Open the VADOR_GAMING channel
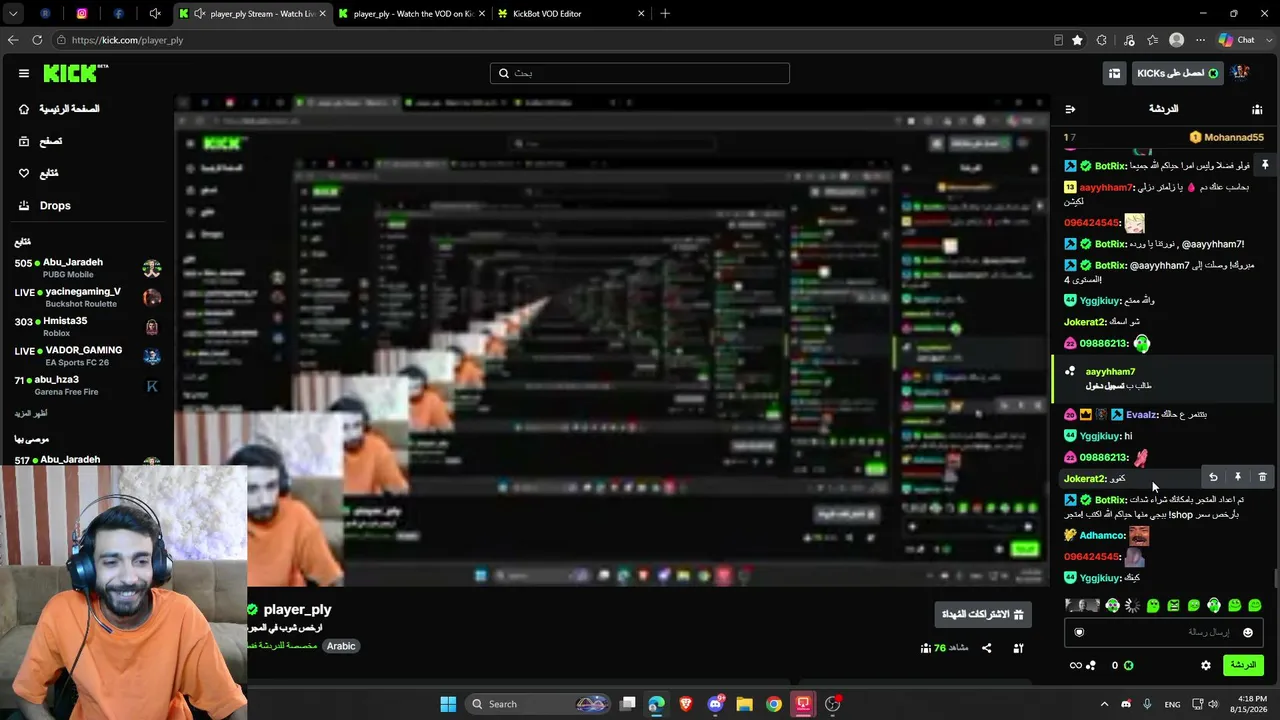1280x720 pixels. pyautogui.click(x=87, y=356)
